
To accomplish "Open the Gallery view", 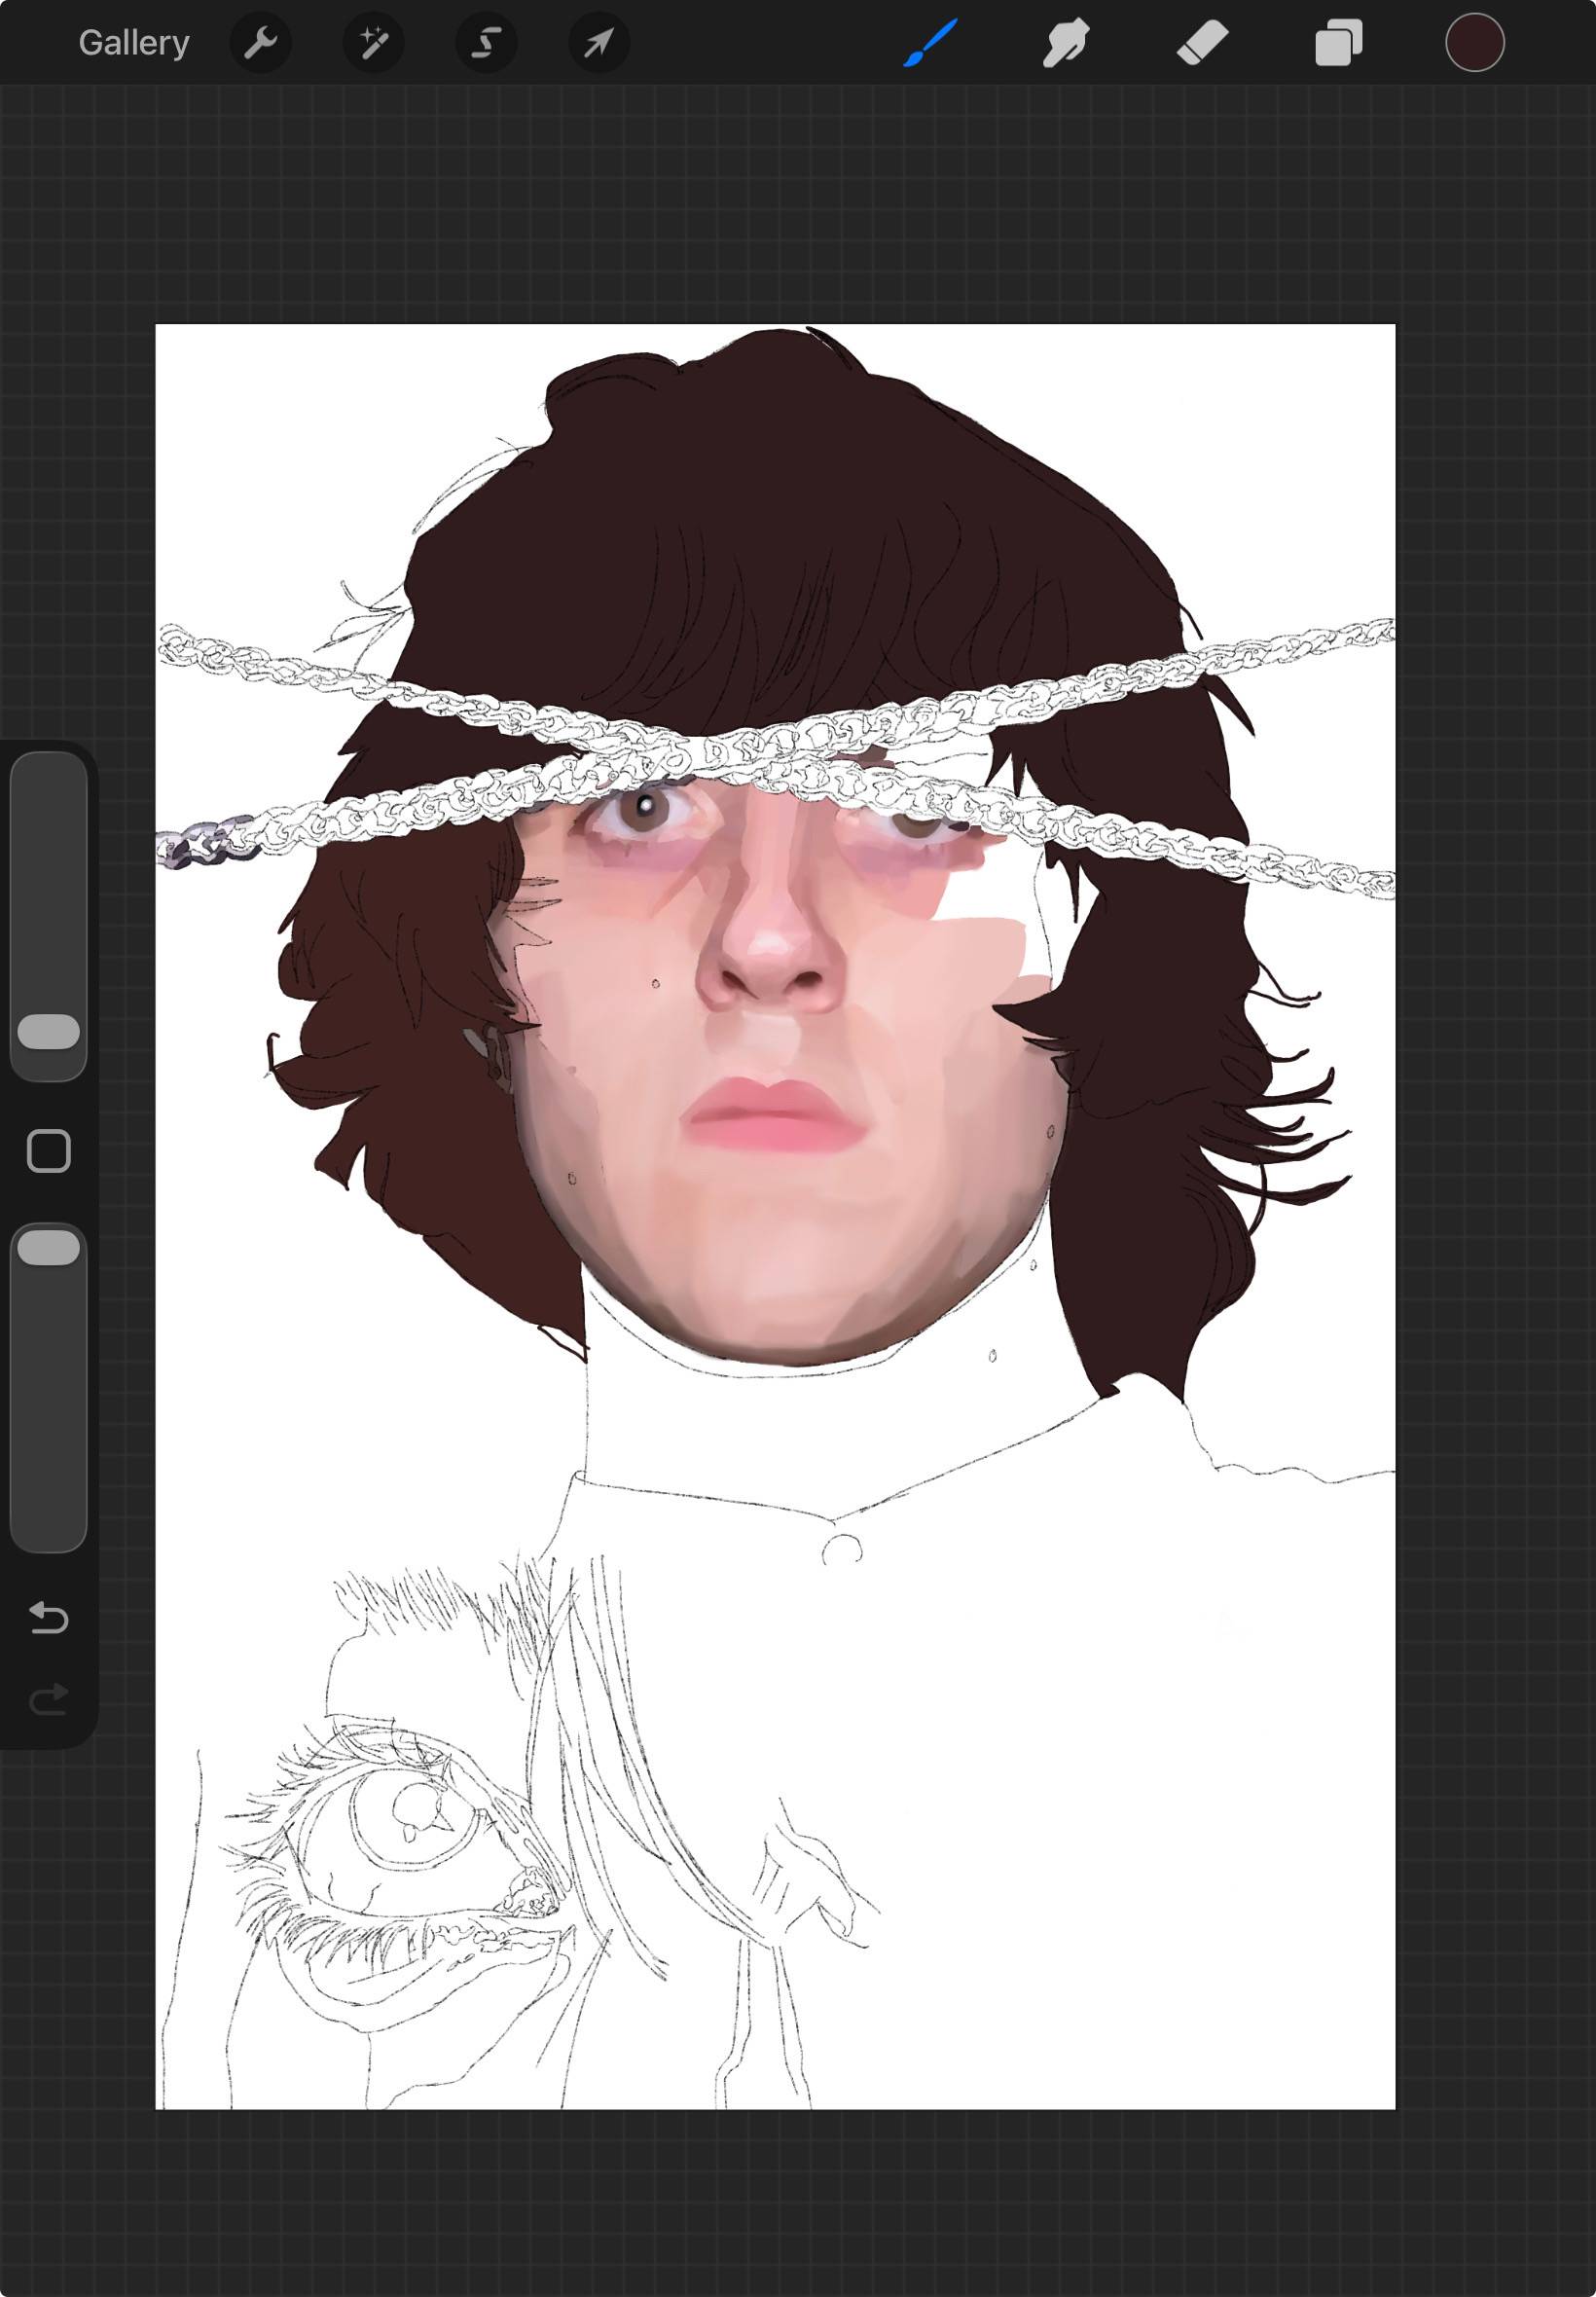I will click(134, 43).
